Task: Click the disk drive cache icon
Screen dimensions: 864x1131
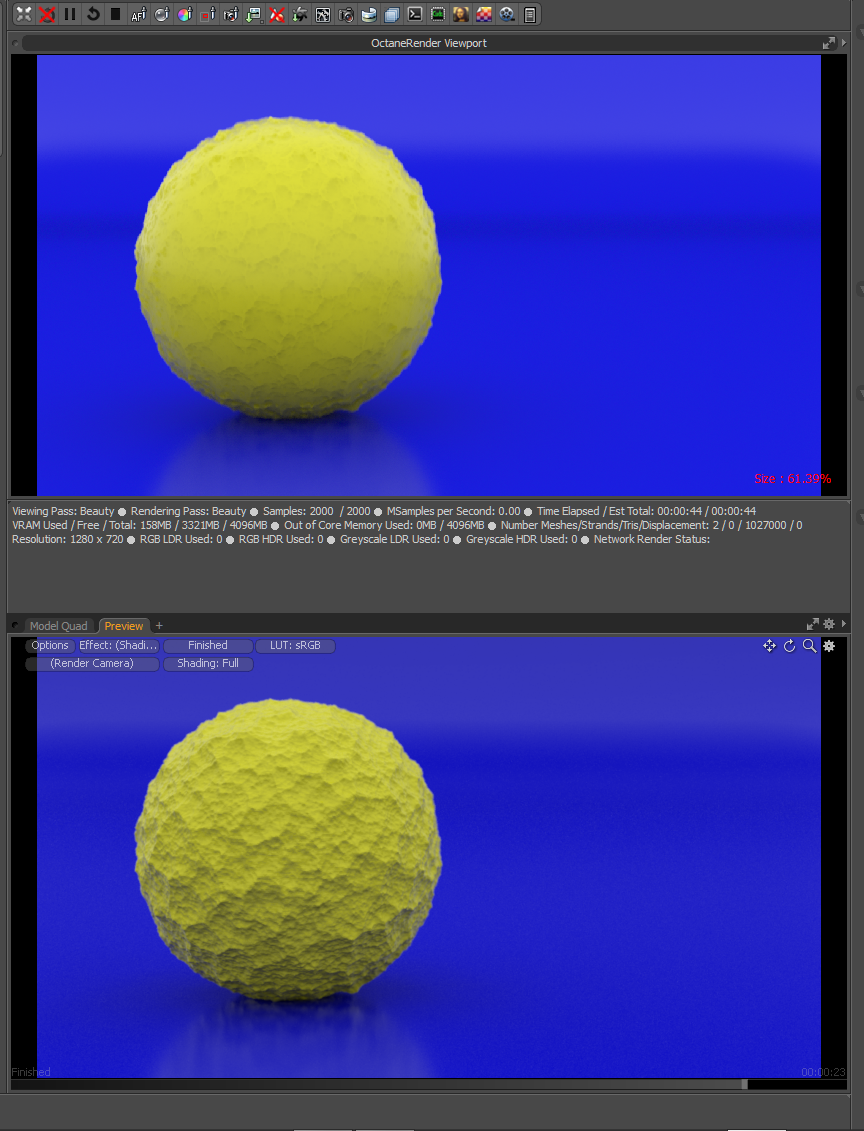Action: [369, 14]
